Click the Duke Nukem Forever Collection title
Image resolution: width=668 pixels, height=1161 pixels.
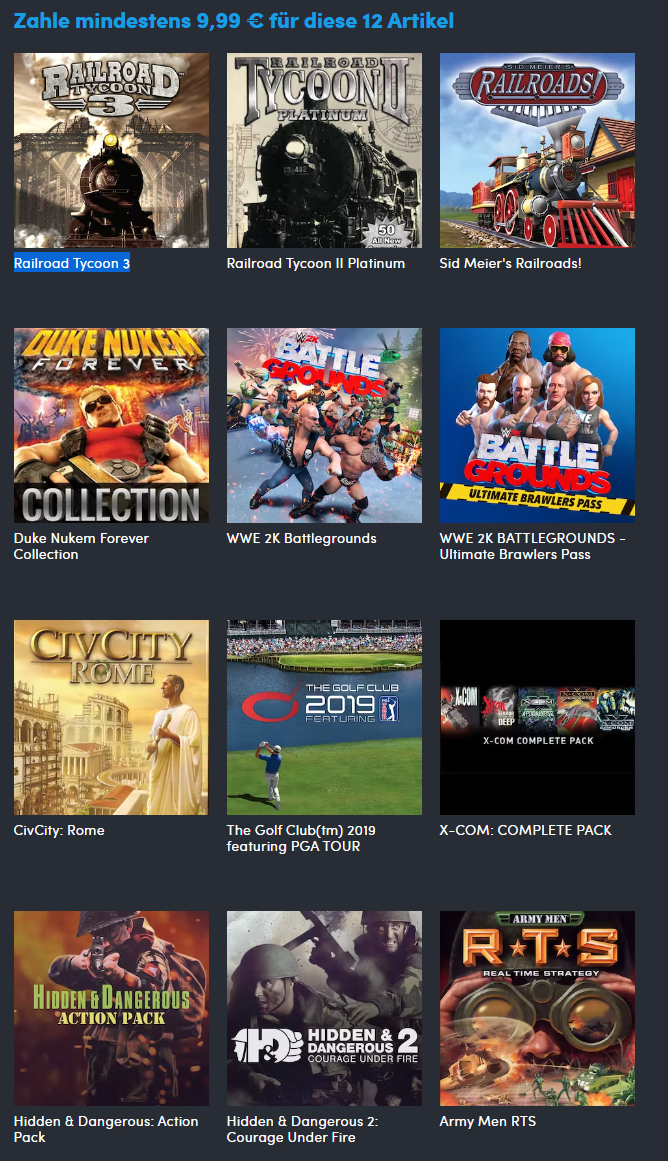(81, 546)
